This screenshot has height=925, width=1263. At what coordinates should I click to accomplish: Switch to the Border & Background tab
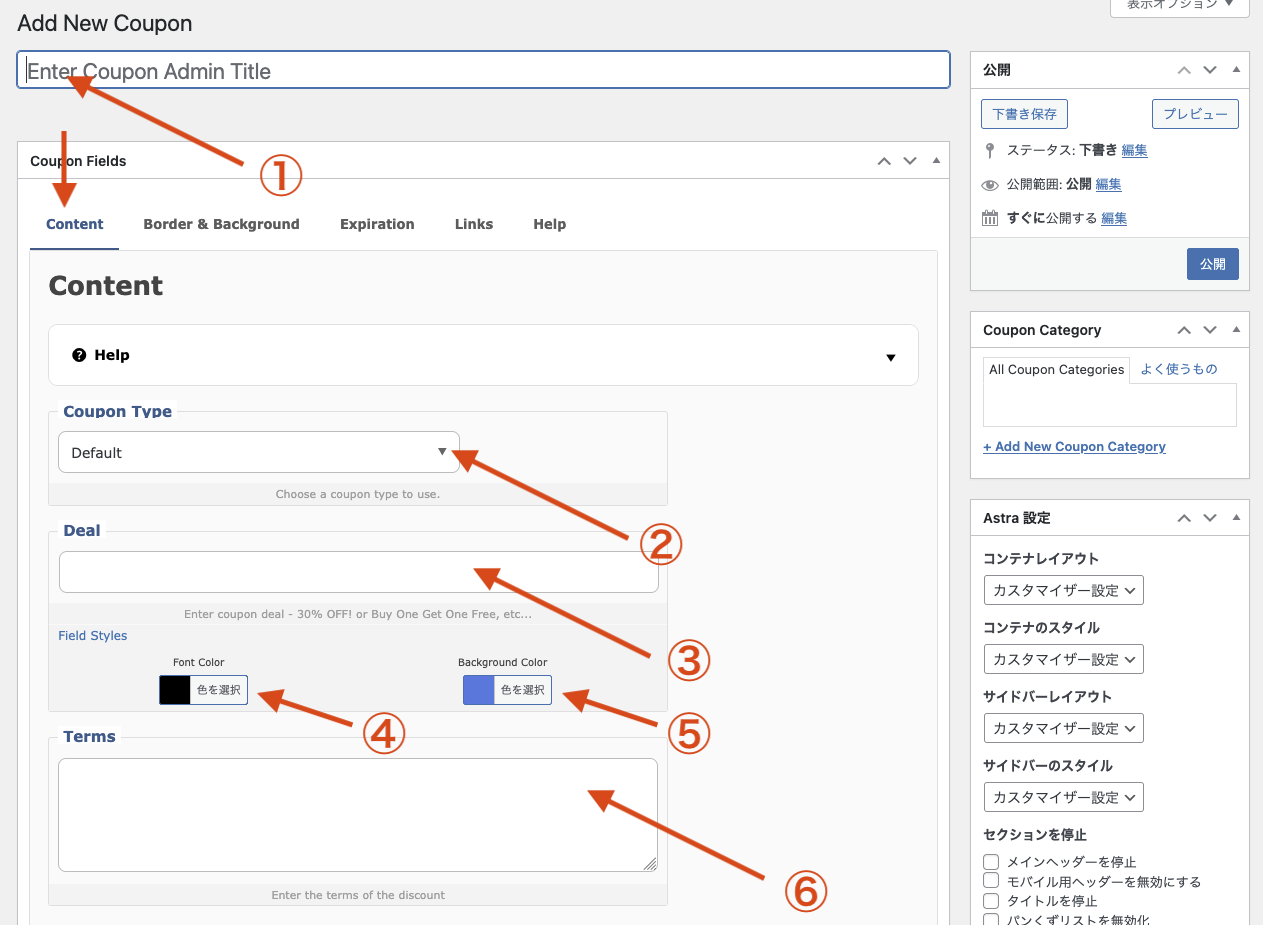click(221, 224)
